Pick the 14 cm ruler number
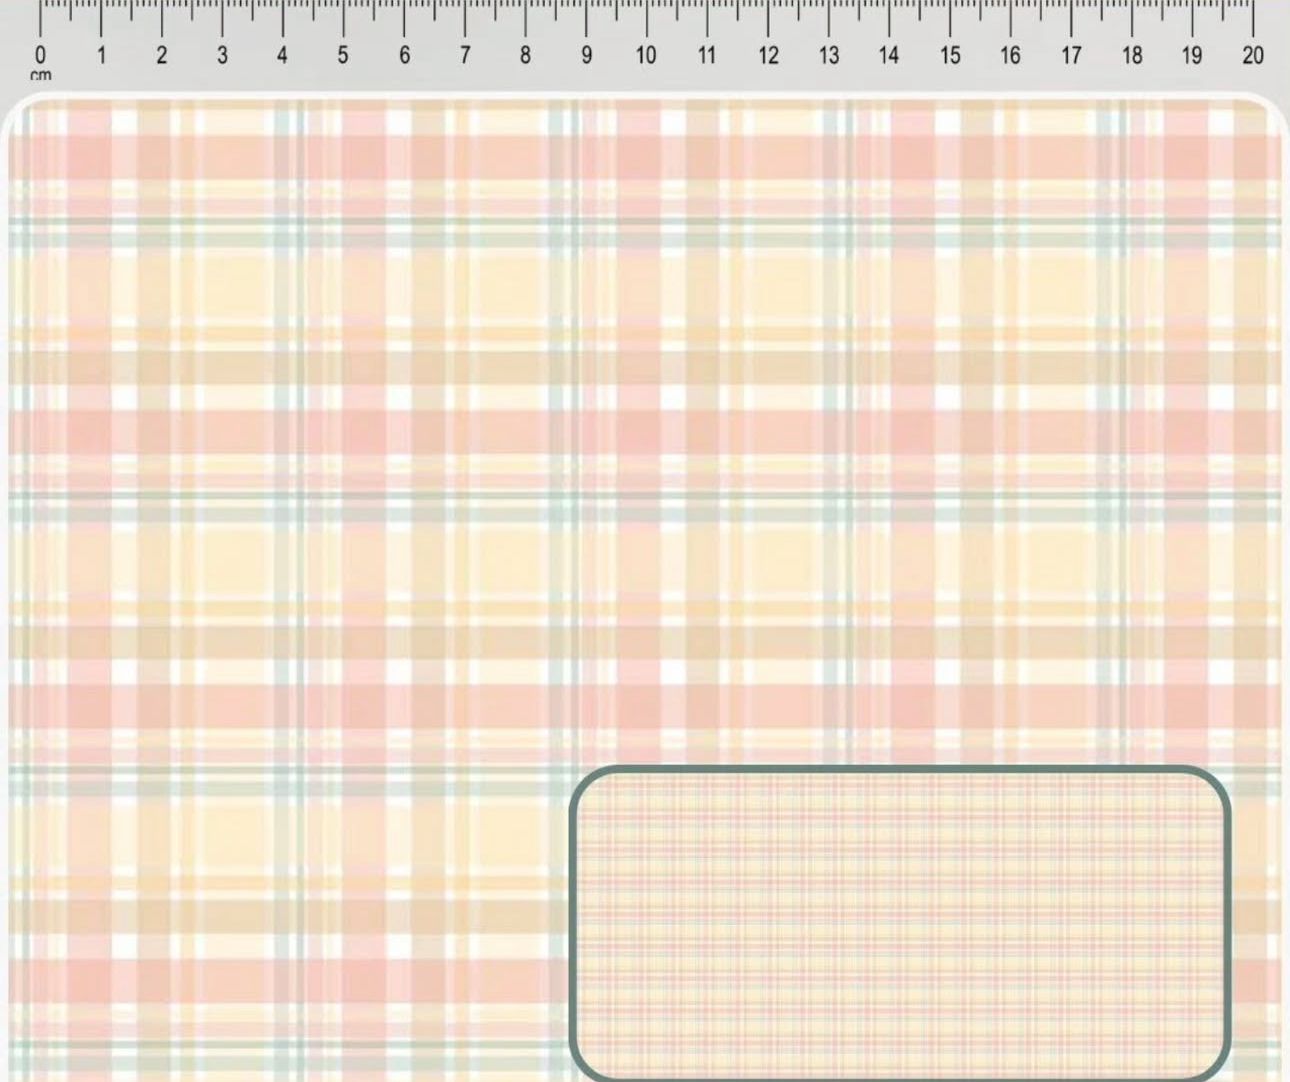Image resolution: width=1290 pixels, height=1082 pixels. click(x=889, y=55)
